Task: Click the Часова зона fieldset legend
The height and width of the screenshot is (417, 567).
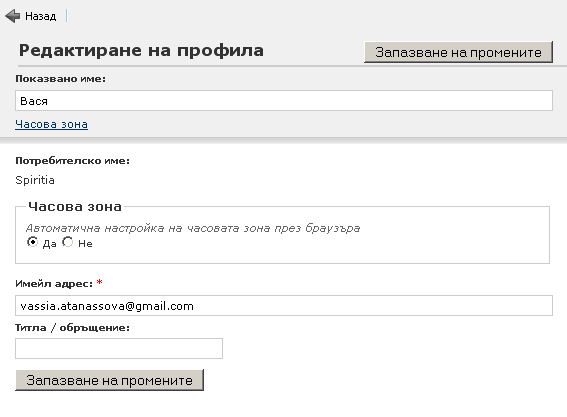Action: [75, 207]
